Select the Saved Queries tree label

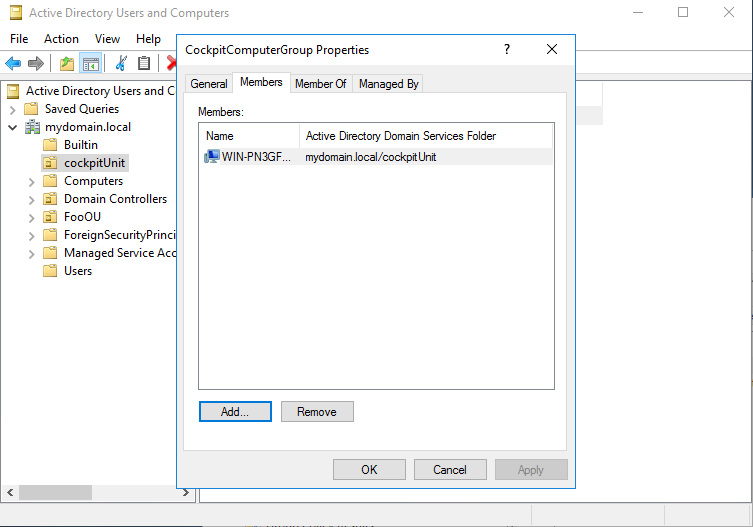82,109
